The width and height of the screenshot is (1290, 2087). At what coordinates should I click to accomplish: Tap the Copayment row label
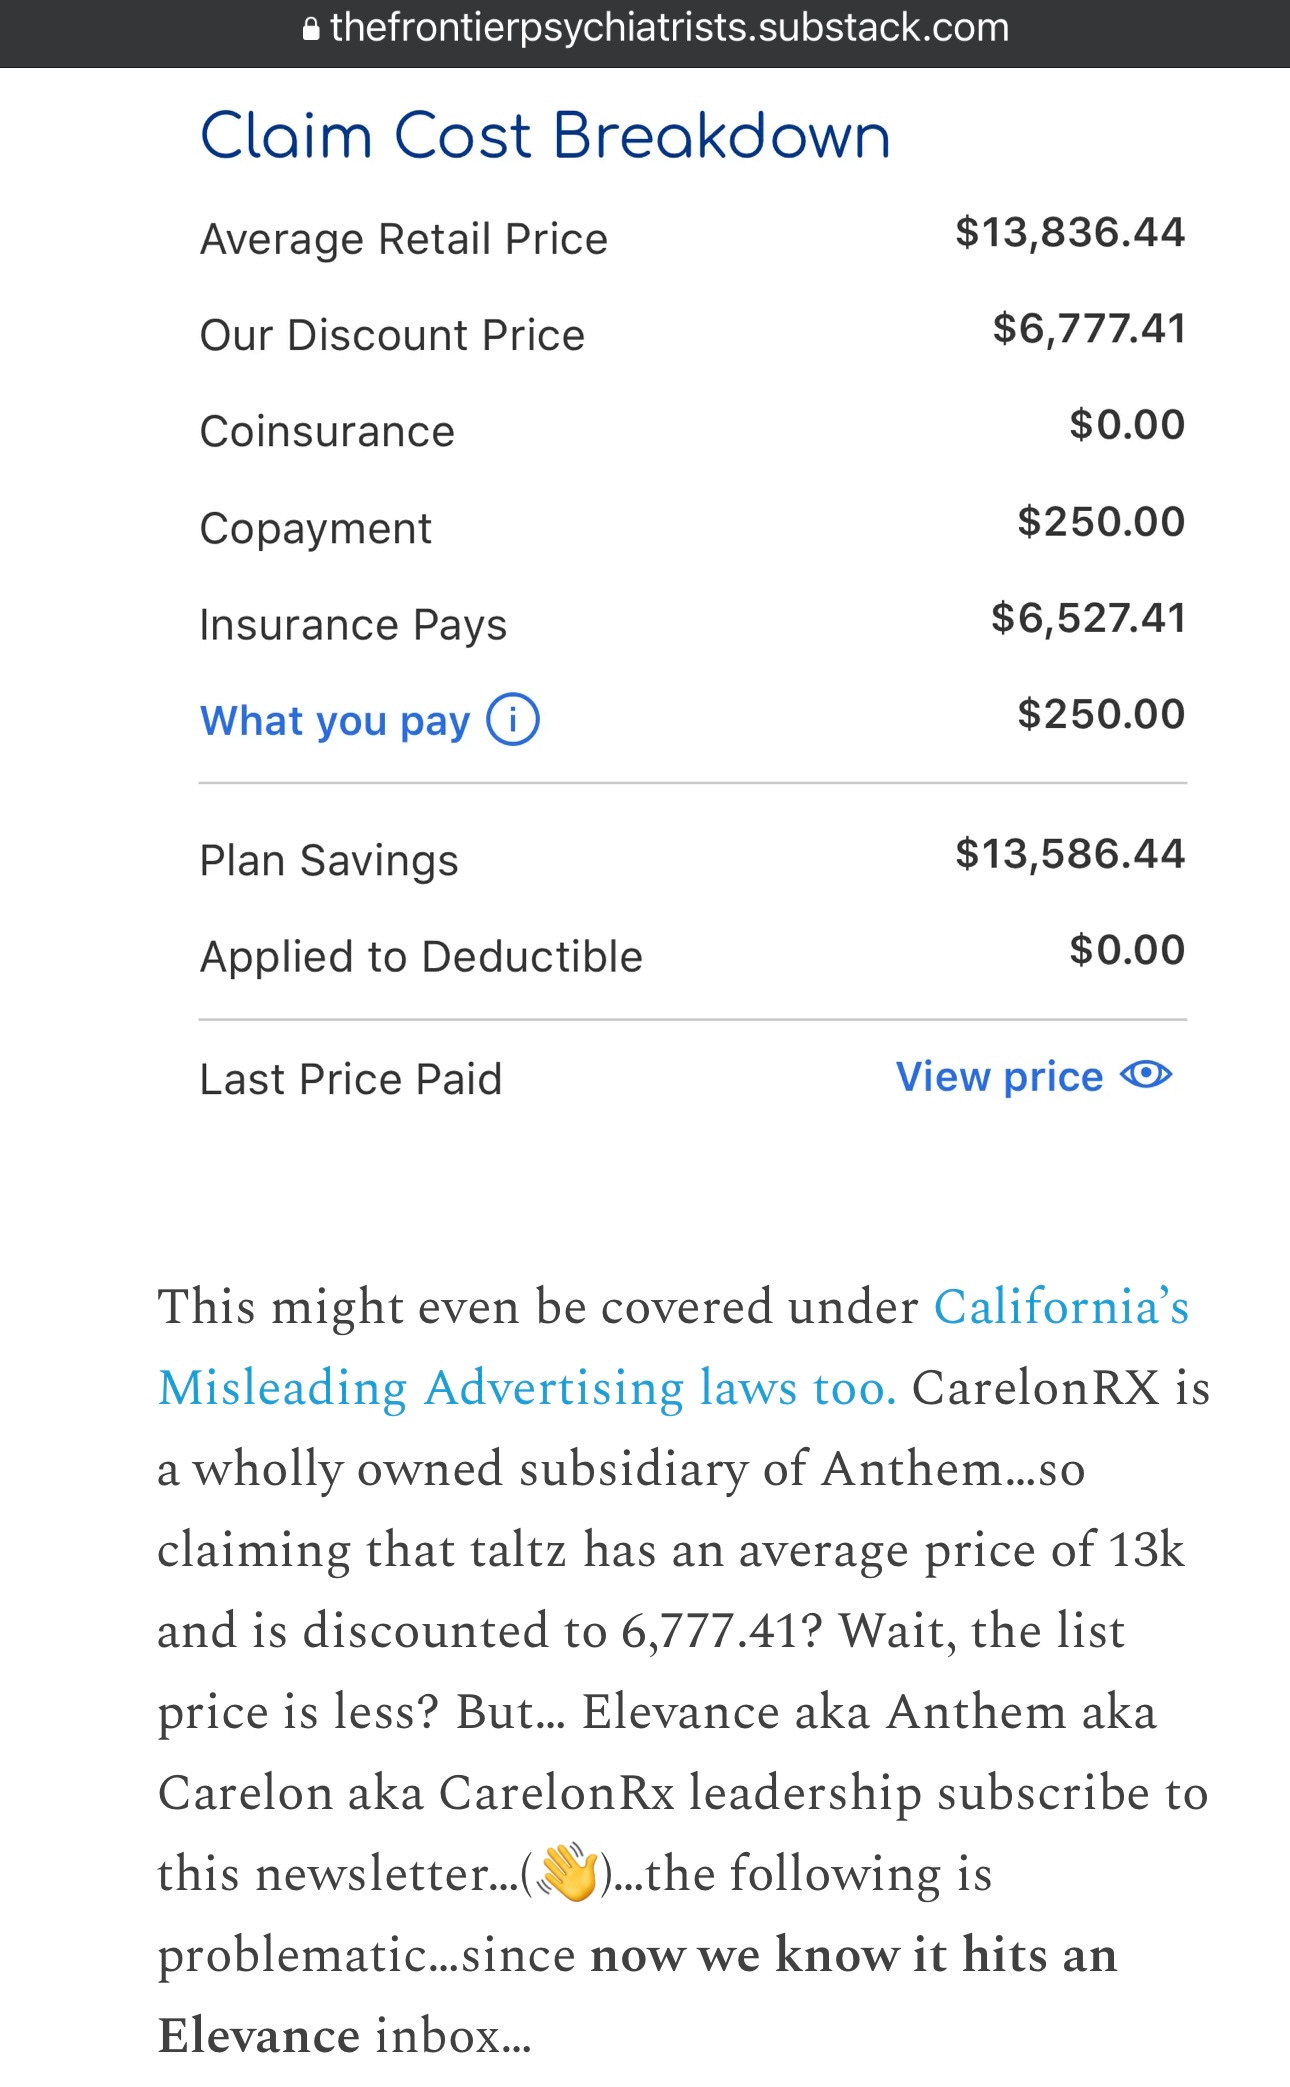[x=316, y=528]
